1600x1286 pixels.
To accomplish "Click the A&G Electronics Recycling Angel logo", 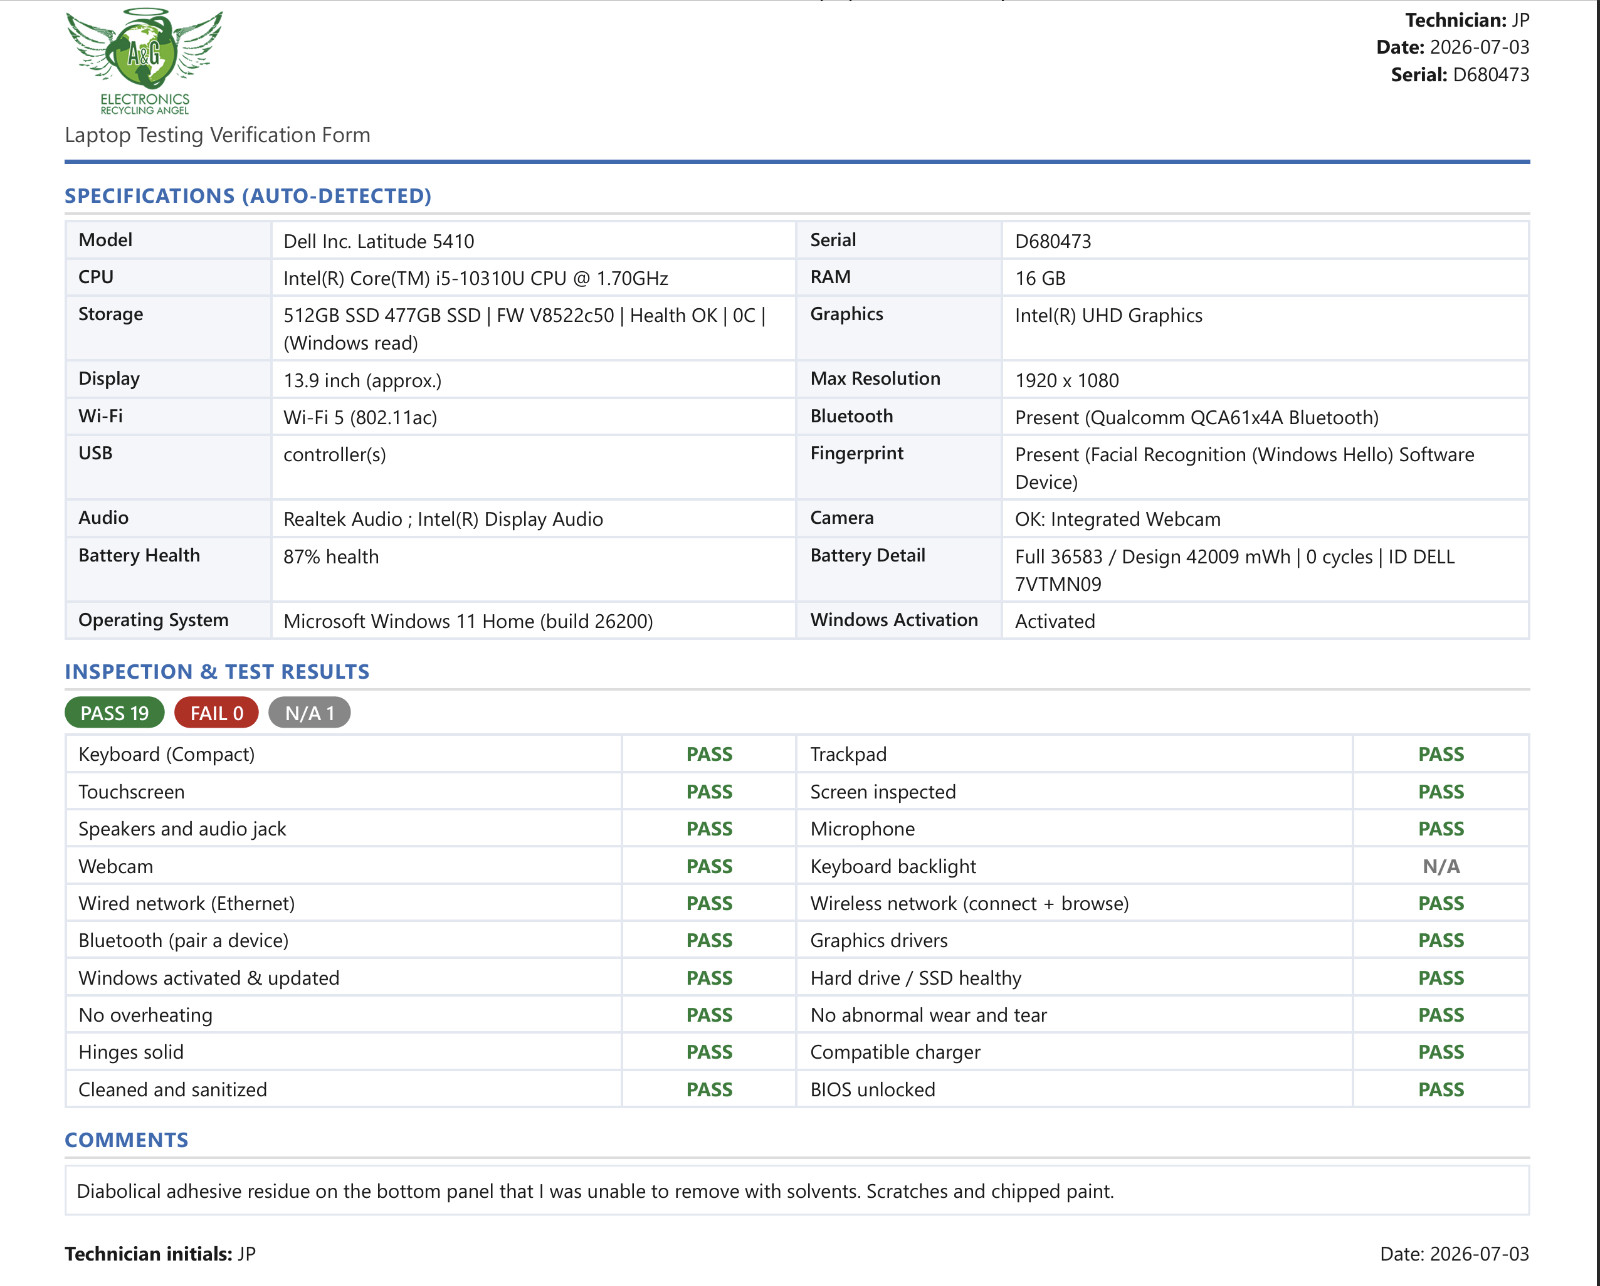I will (x=145, y=62).
